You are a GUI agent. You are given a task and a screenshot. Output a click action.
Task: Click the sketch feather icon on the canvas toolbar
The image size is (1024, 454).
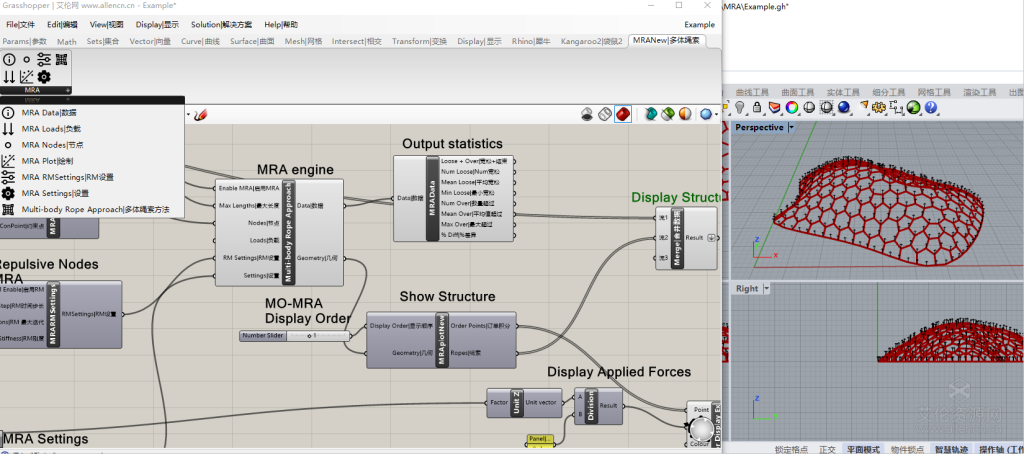click(x=201, y=114)
